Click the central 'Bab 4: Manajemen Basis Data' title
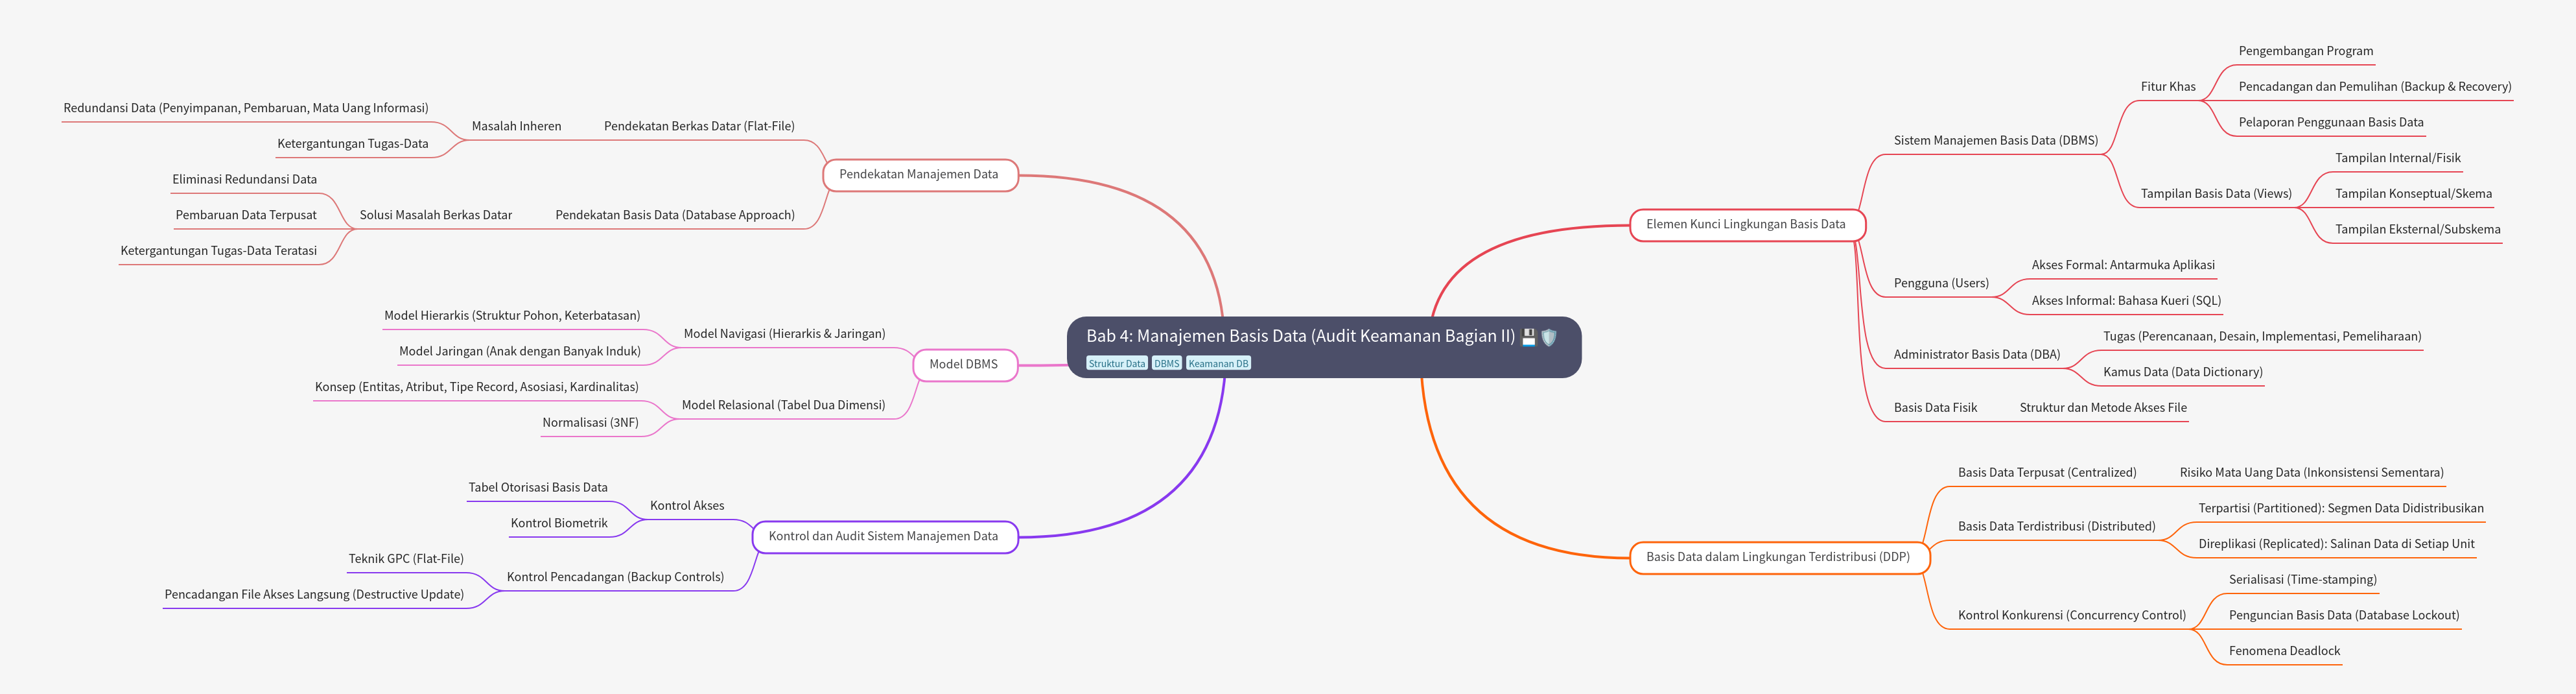This screenshot has width=2576, height=694. pyautogui.click(x=1300, y=336)
